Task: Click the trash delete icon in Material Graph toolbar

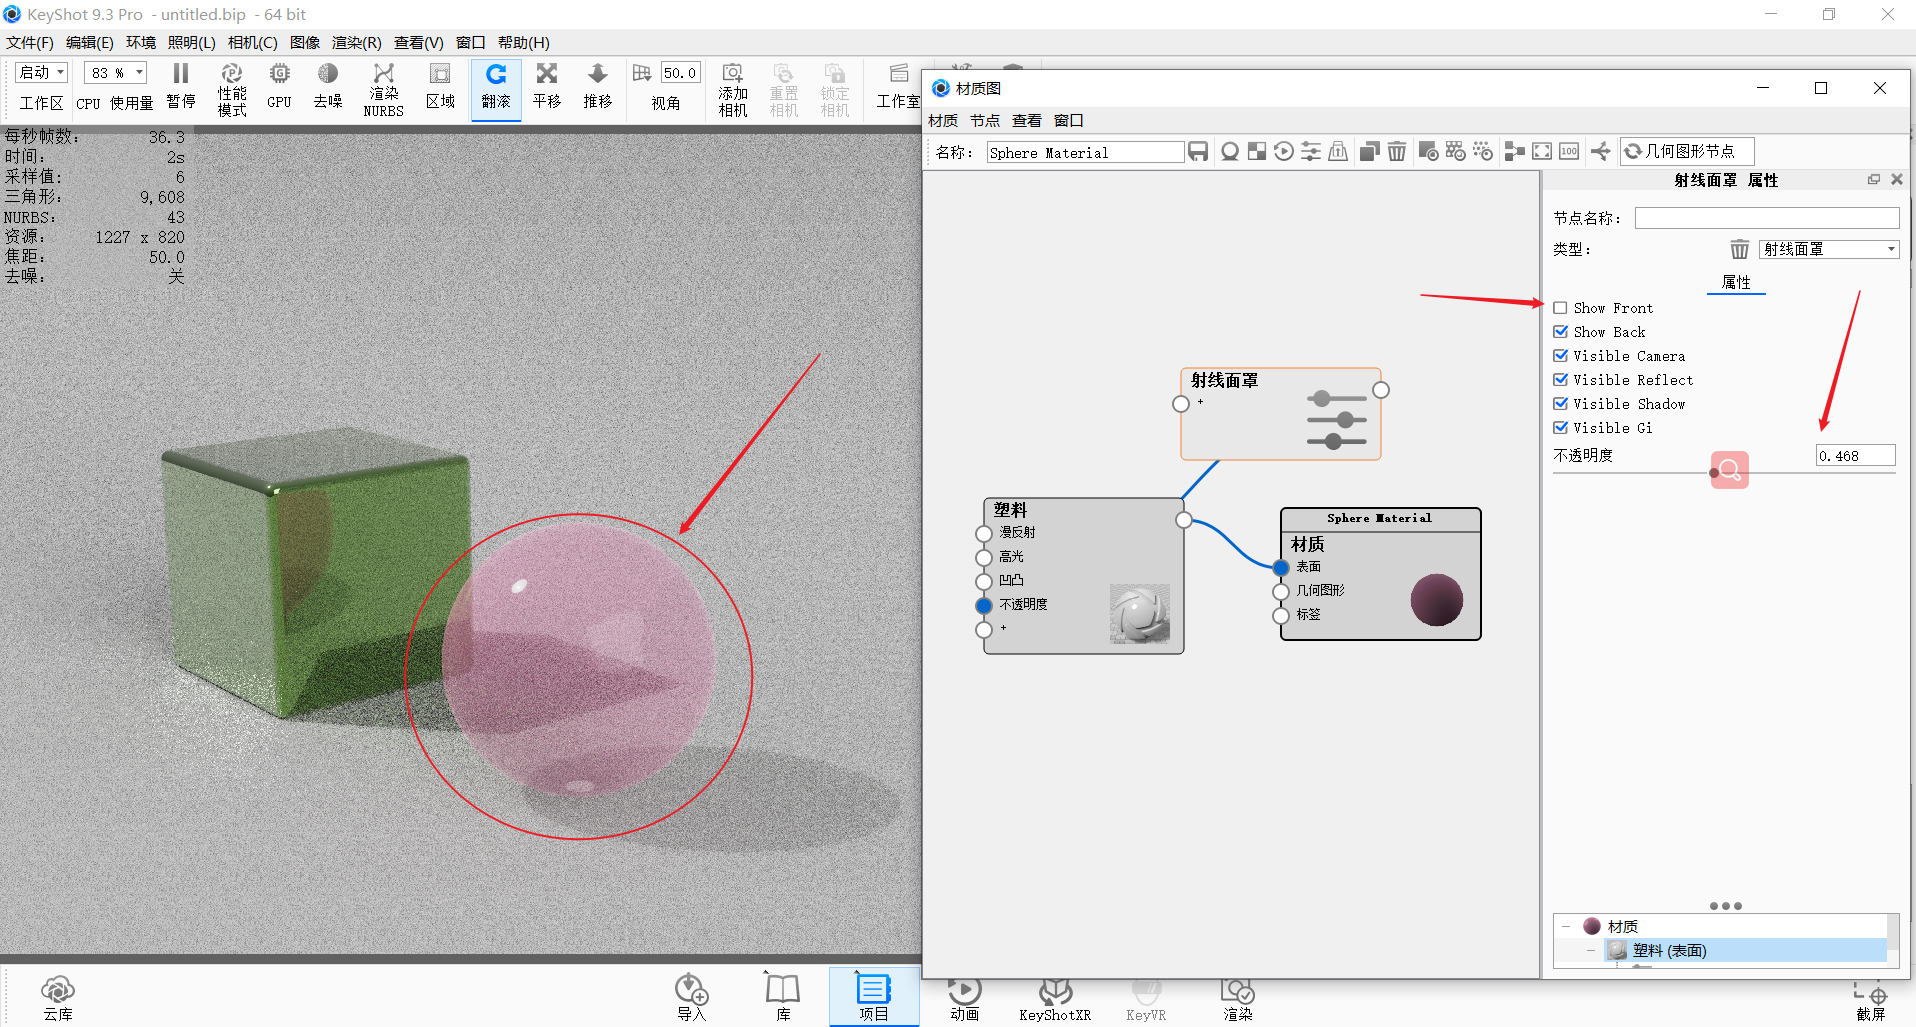Action: (1397, 151)
